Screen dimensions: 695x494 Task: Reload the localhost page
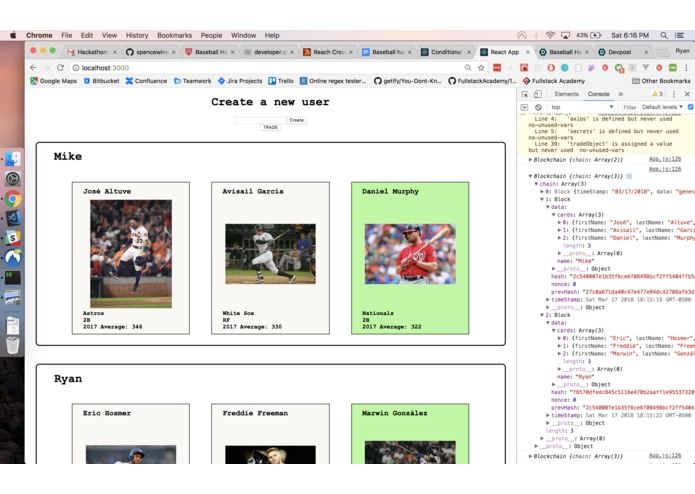tap(61, 68)
